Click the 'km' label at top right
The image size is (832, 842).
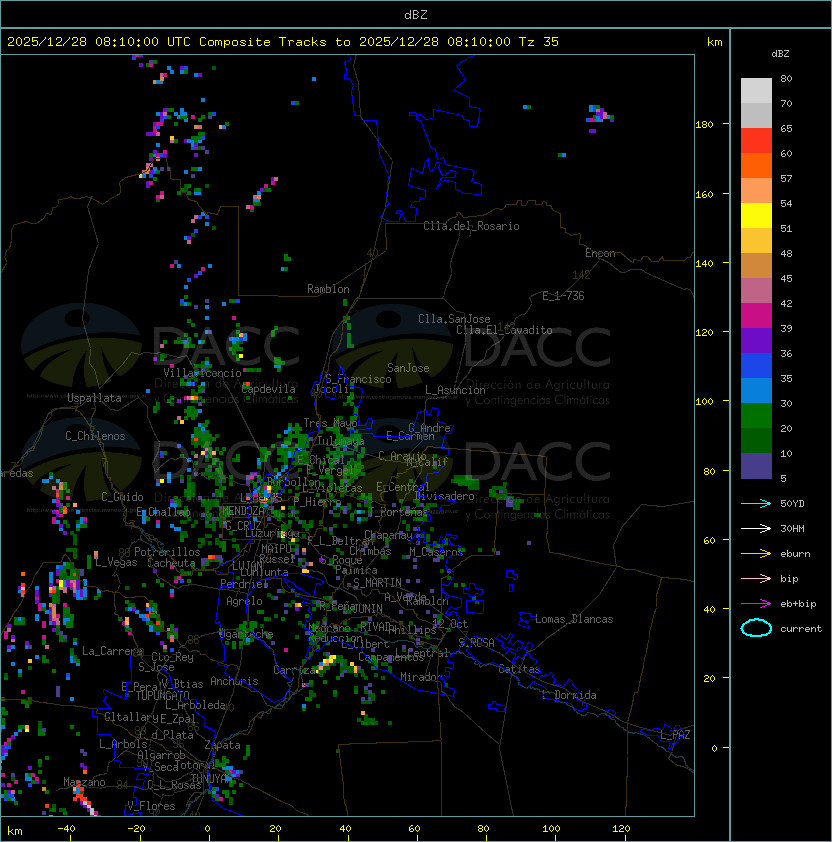[x=714, y=42]
